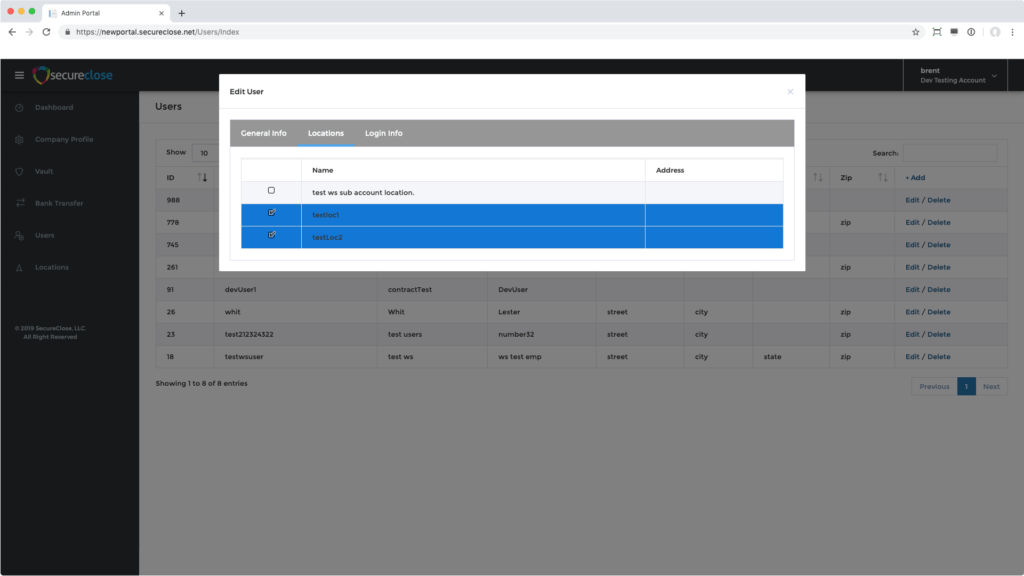Image resolution: width=1024 pixels, height=576 pixels.
Task: Open Company Profile in the sidebar
Action: coord(63,140)
